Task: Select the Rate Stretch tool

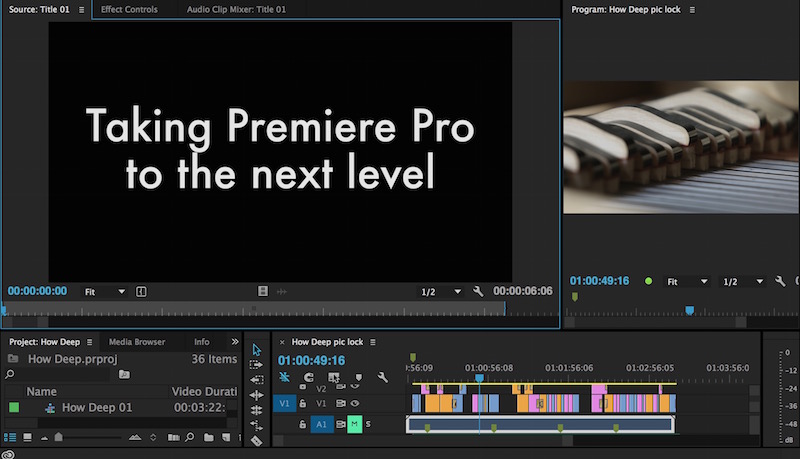Action: click(x=256, y=424)
